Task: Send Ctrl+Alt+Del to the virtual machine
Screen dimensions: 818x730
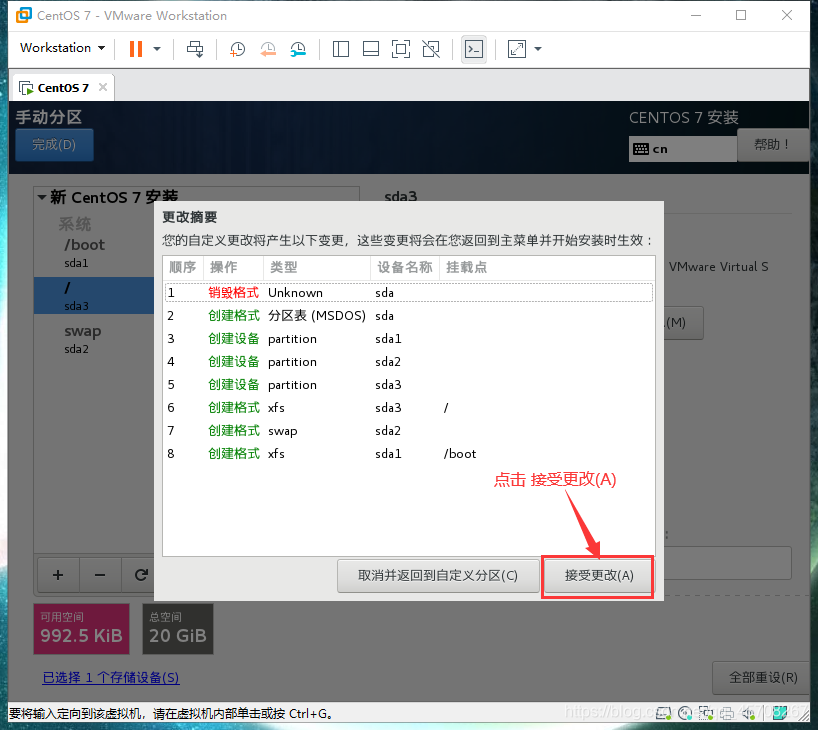Action: point(196,49)
